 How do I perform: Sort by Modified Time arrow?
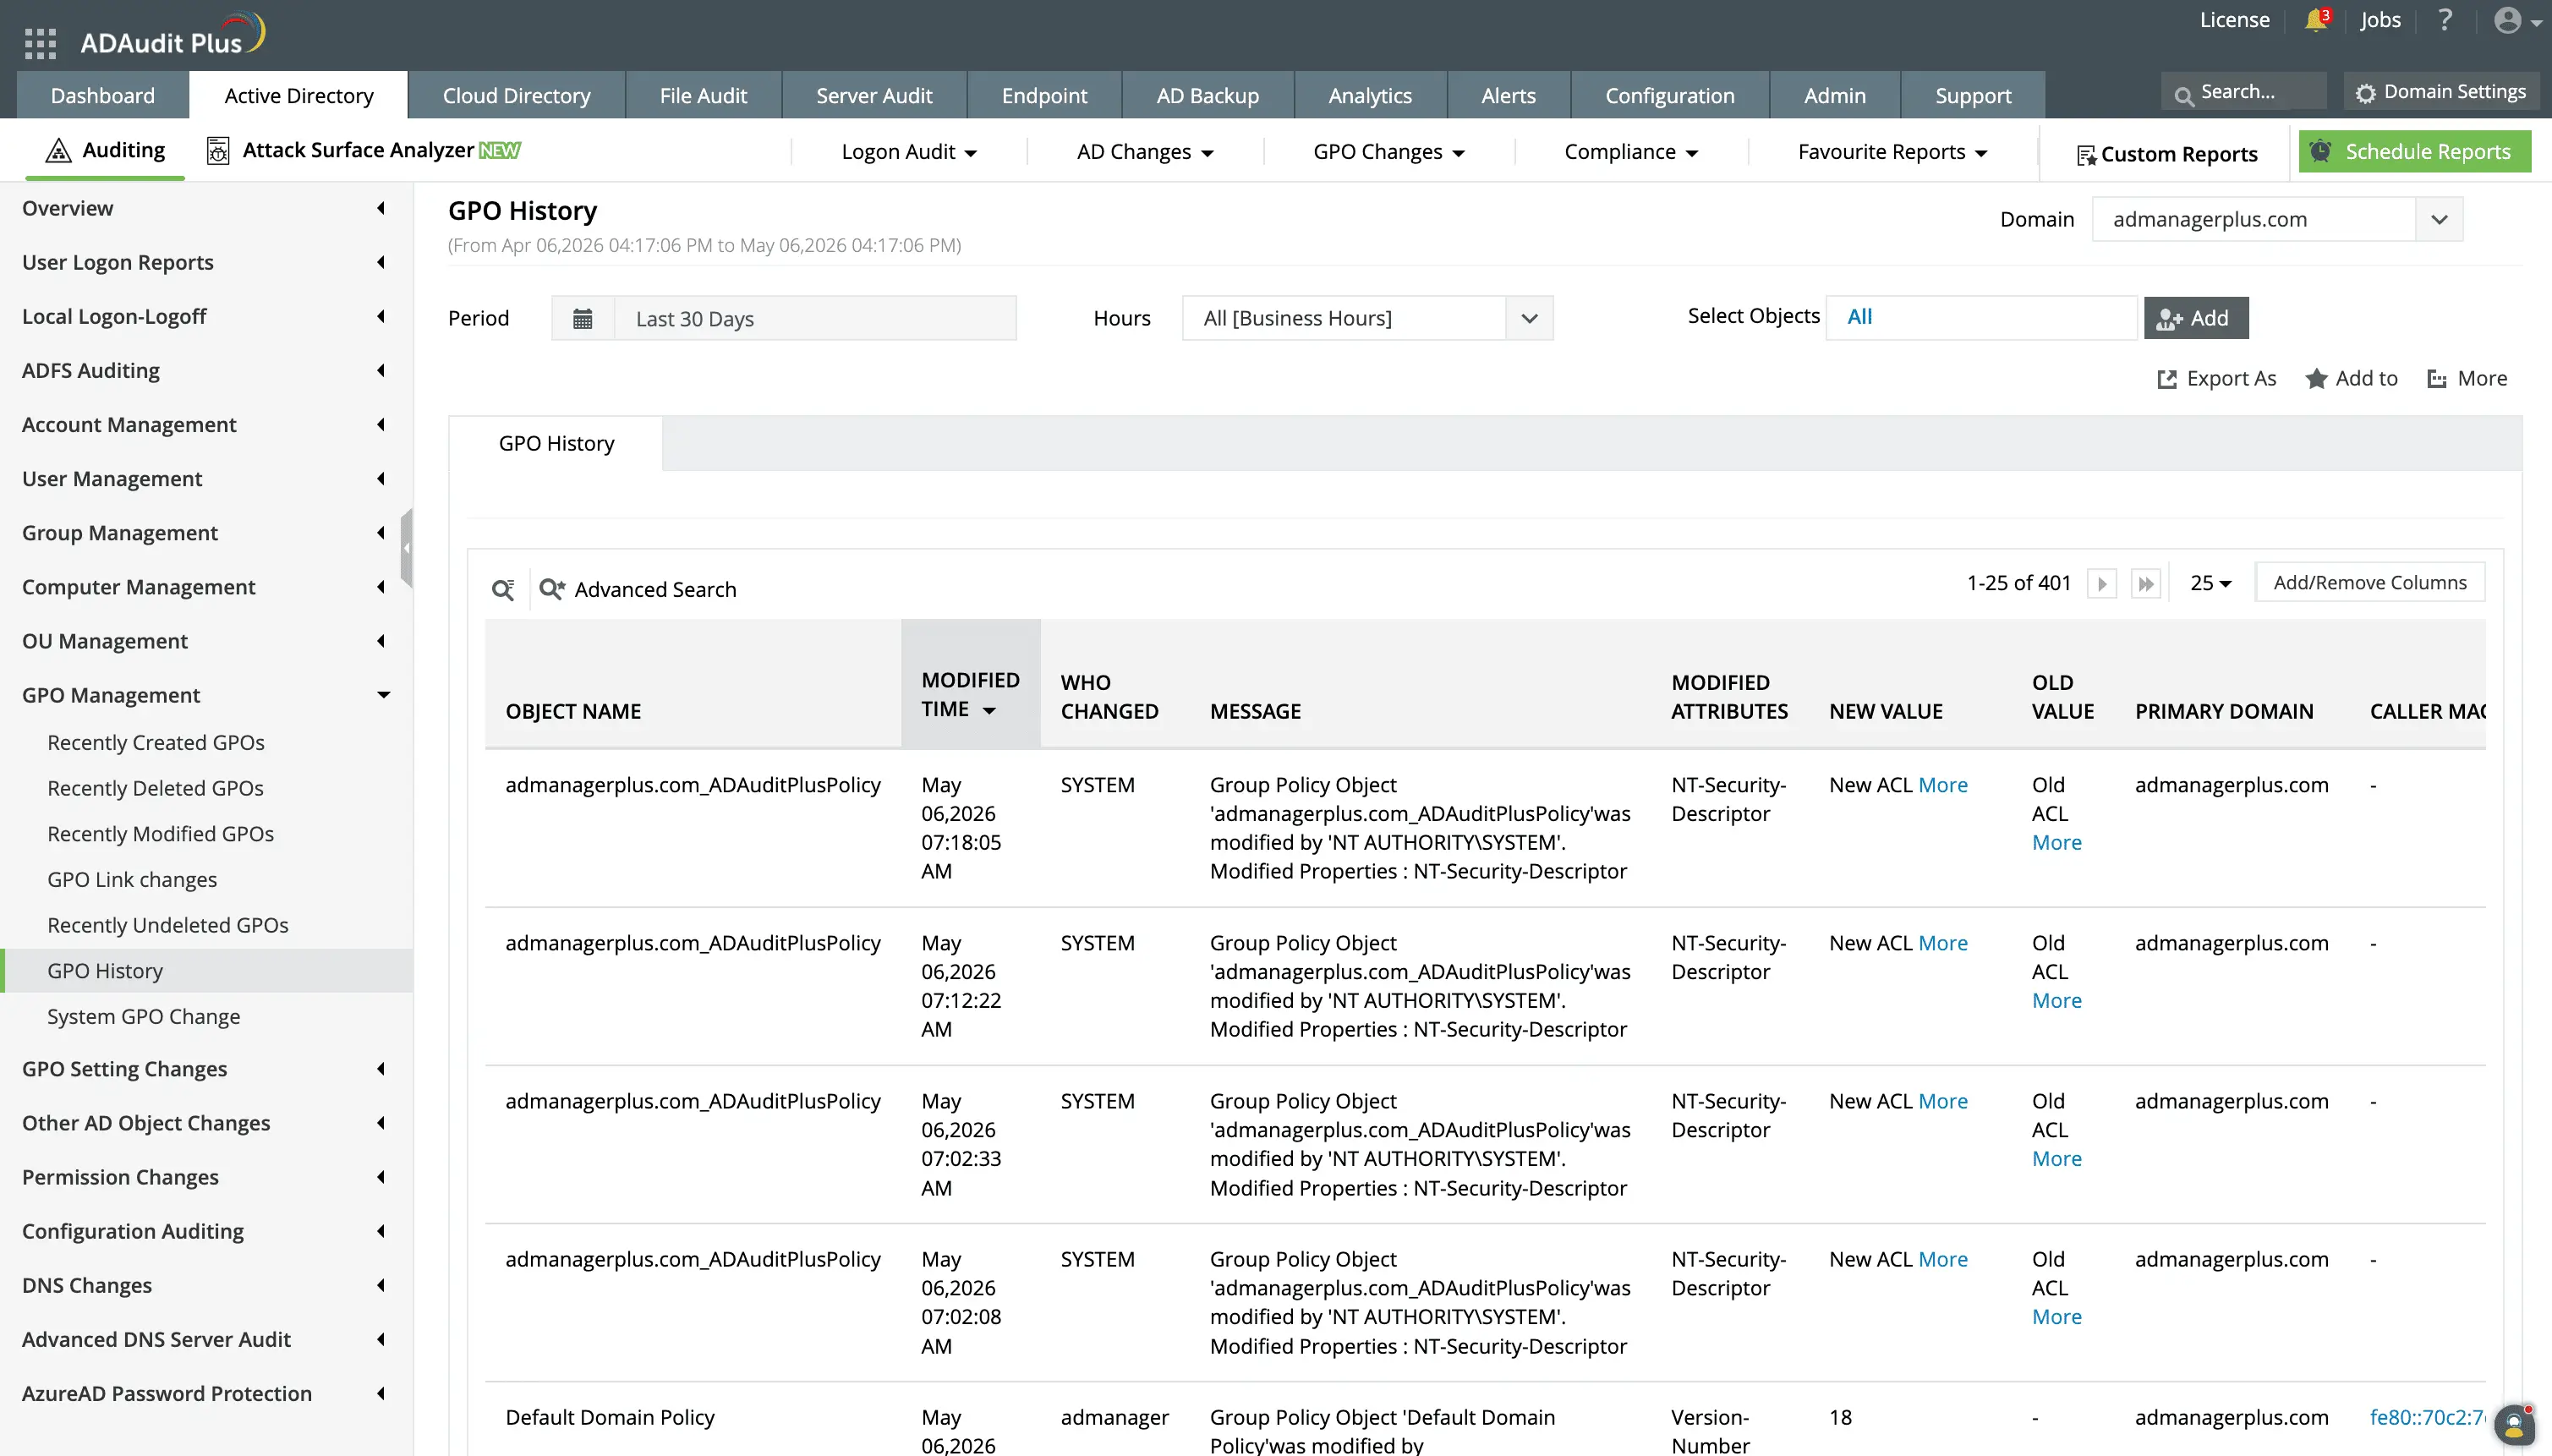coord(989,710)
